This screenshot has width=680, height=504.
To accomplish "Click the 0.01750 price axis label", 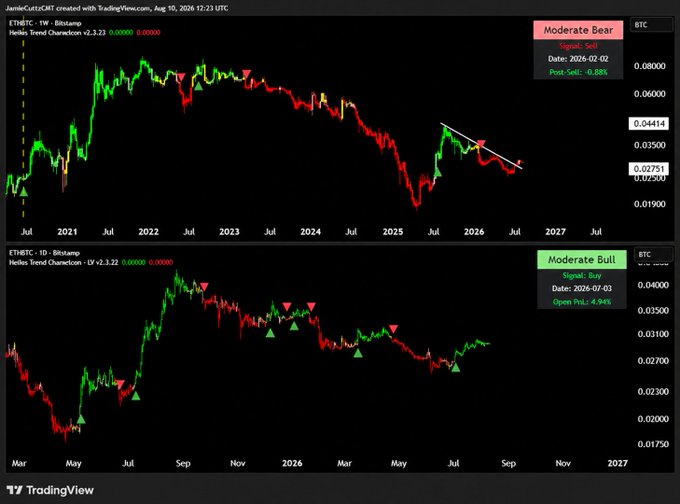I will click(653, 444).
